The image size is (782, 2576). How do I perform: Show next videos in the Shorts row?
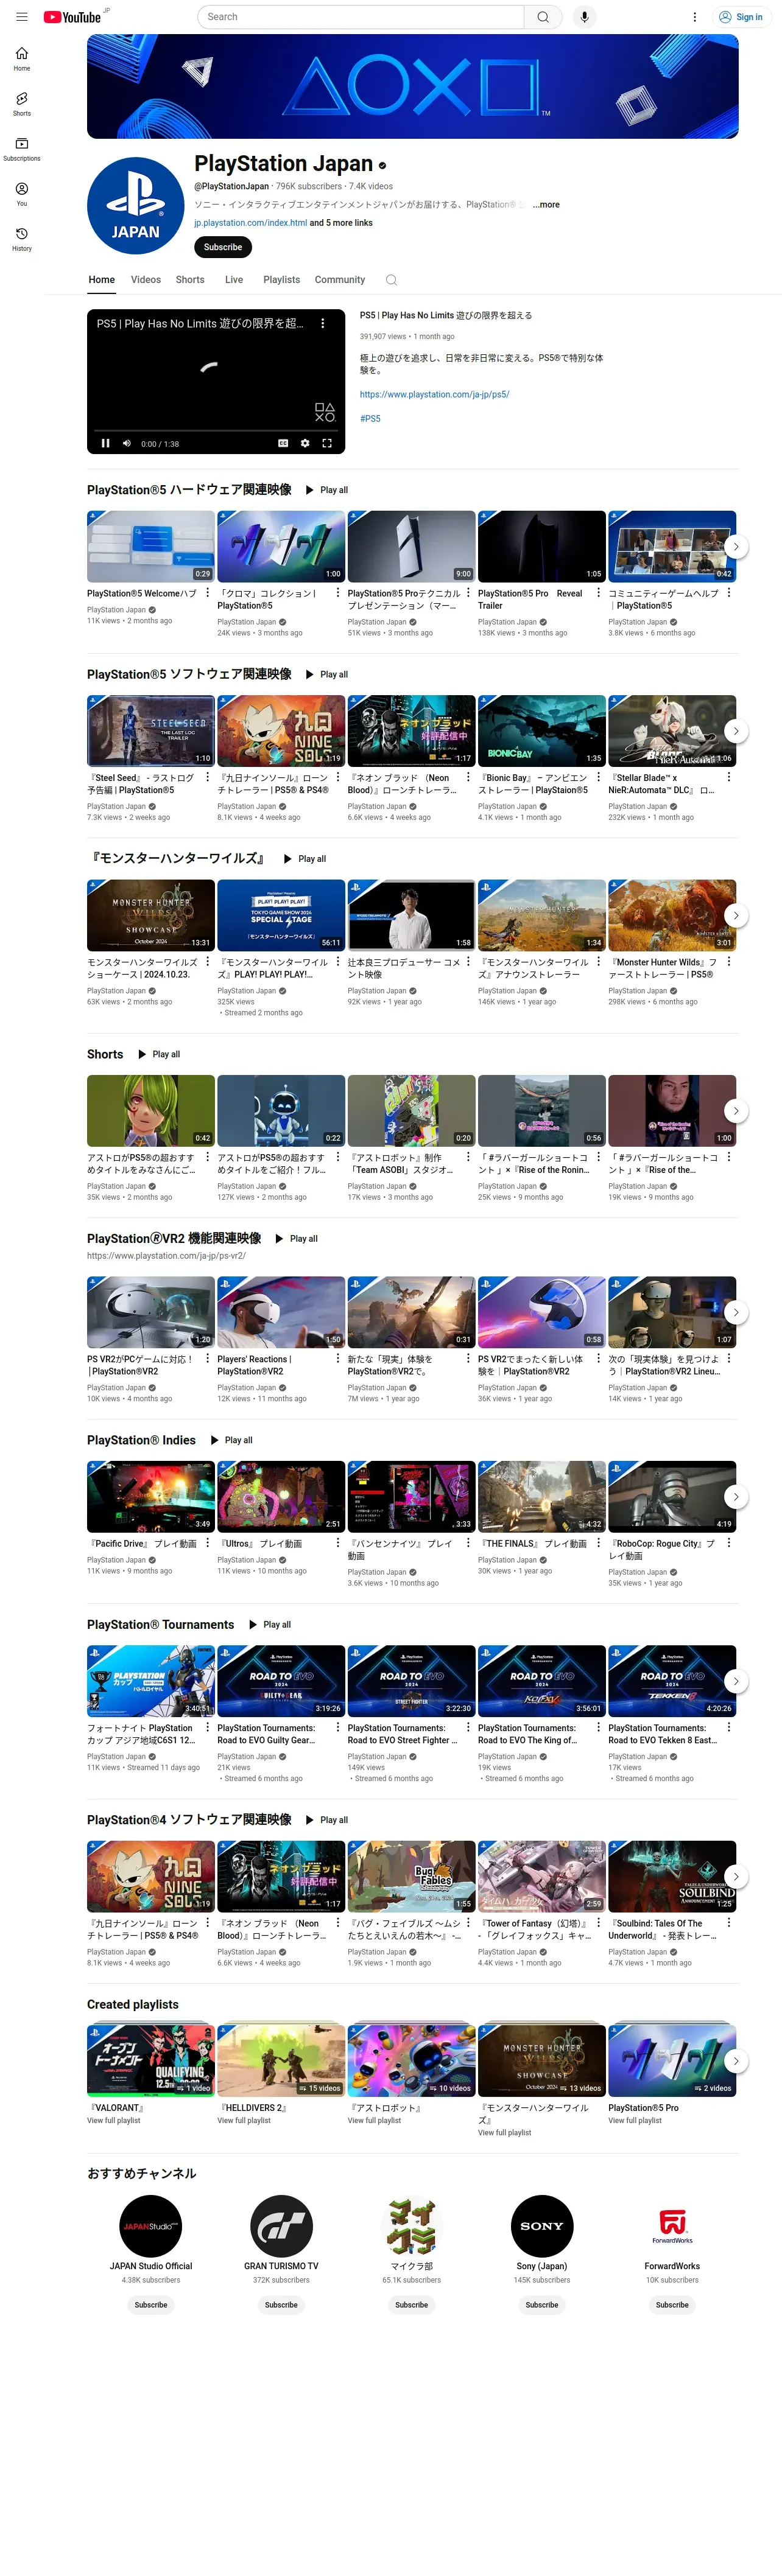tap(736, 1111)
